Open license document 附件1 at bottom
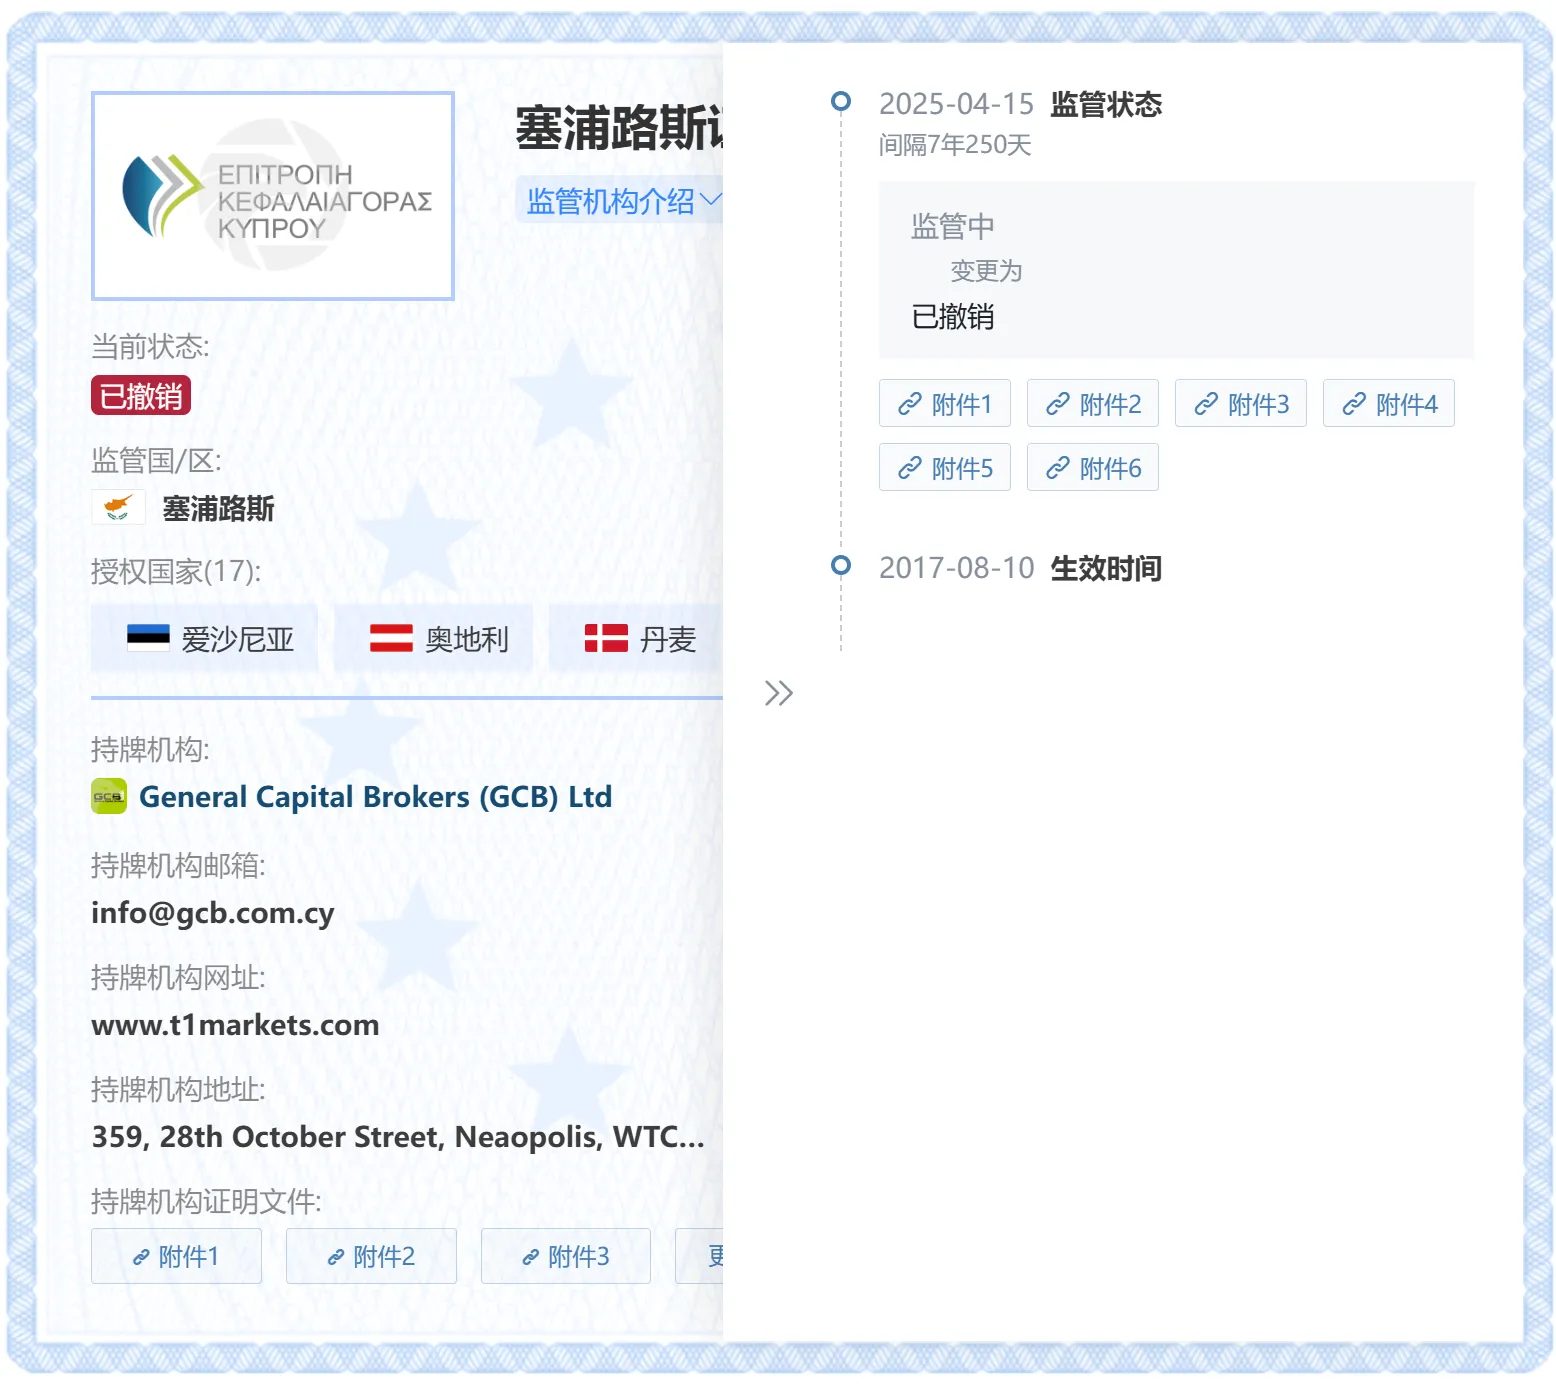 click(176, 1256)
